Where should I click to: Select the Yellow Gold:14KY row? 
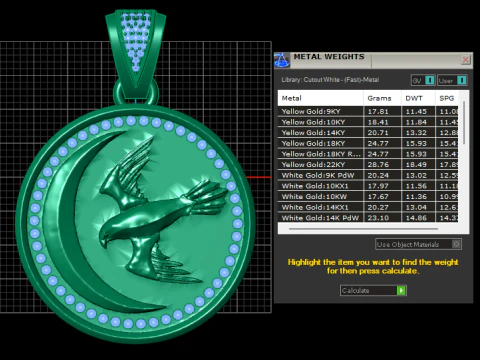tap(368, 133)
